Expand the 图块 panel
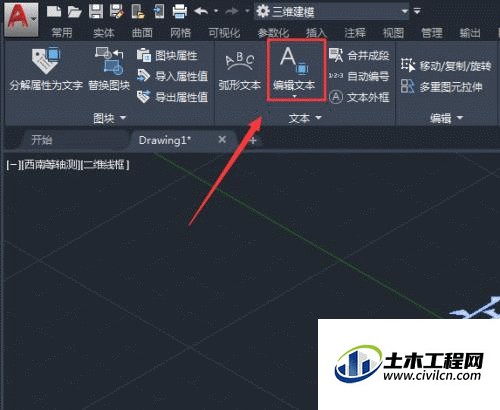Screen dimensions: 500x410 click(x=109, y=118)
